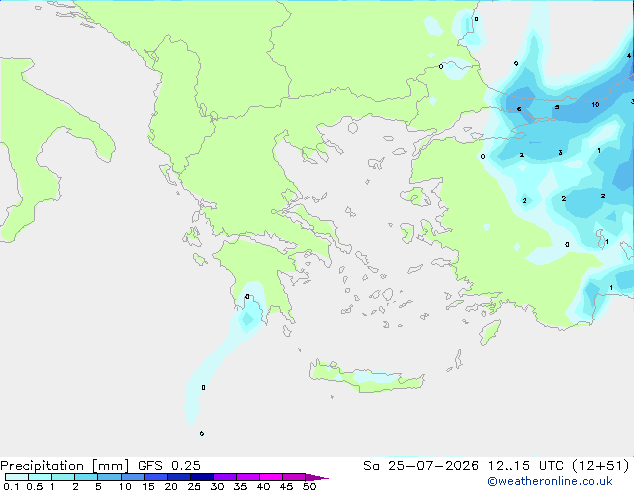Click the 'GFS 0.25' model label
The image size is (634, 490).
point(169,466)
